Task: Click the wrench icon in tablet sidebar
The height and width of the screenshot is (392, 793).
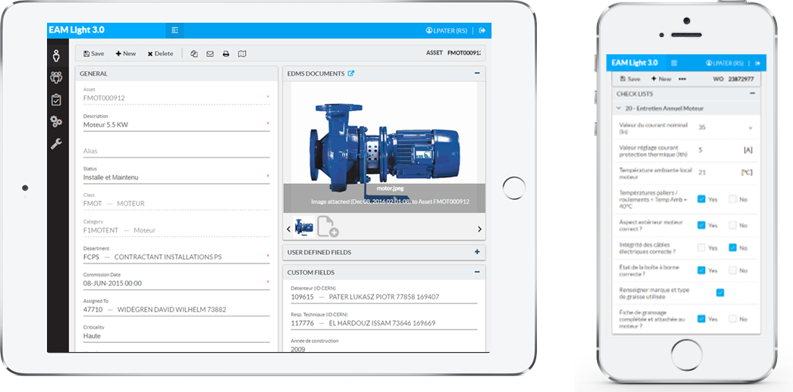Action: click(56, 144)
